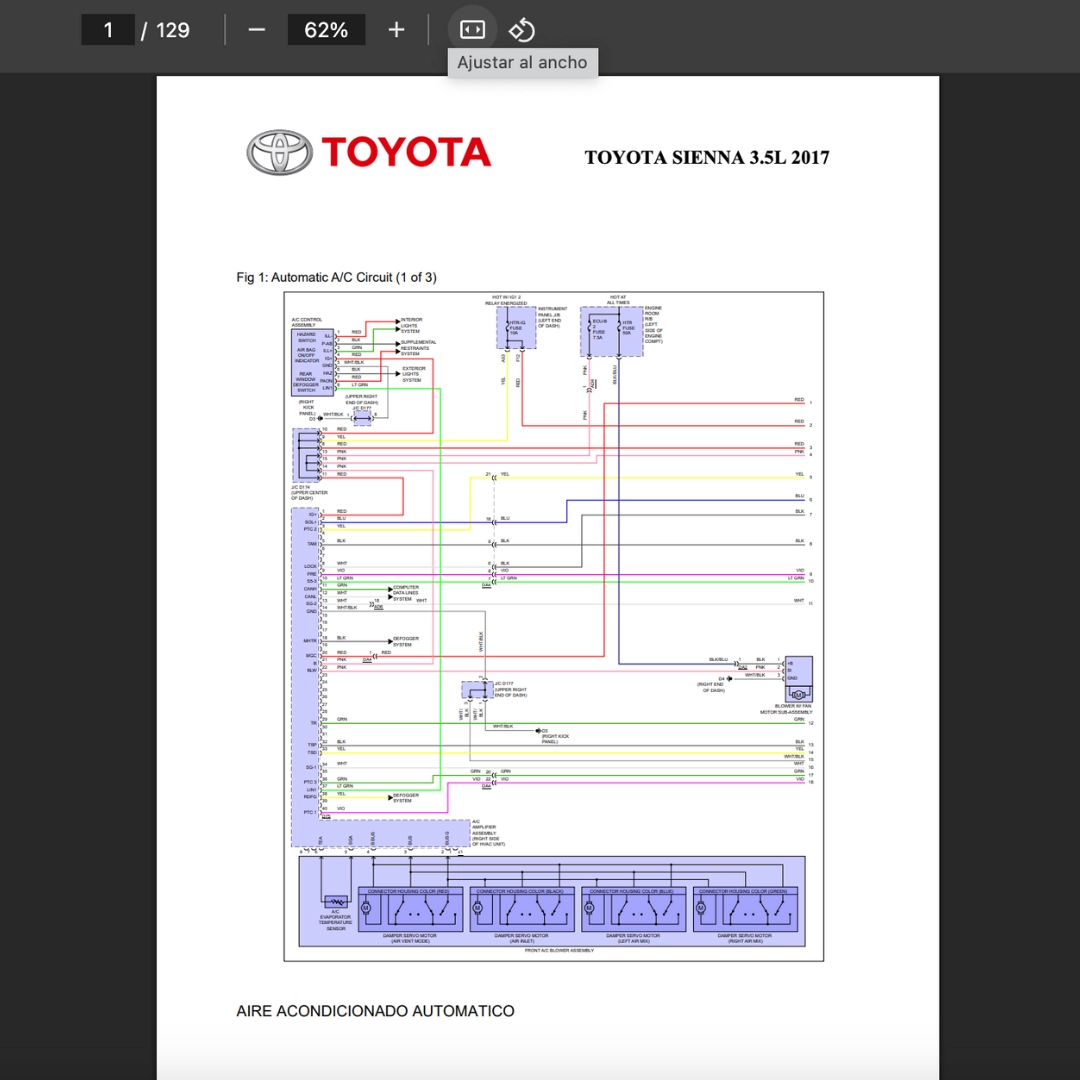Screen dimensions: 1080x1080
Task: Click the page number input field
Action: [x=108, y=30]
